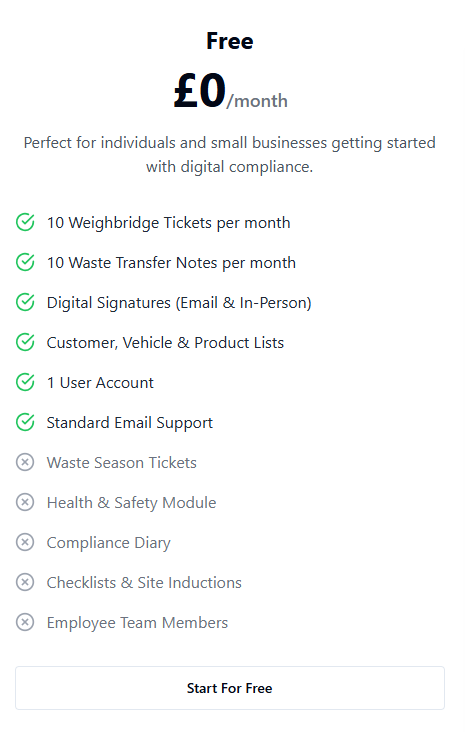This screenshot has height=732, width=465.
Task: Click check icon beside Standard Email Support
Action: [x=25, y=422]
